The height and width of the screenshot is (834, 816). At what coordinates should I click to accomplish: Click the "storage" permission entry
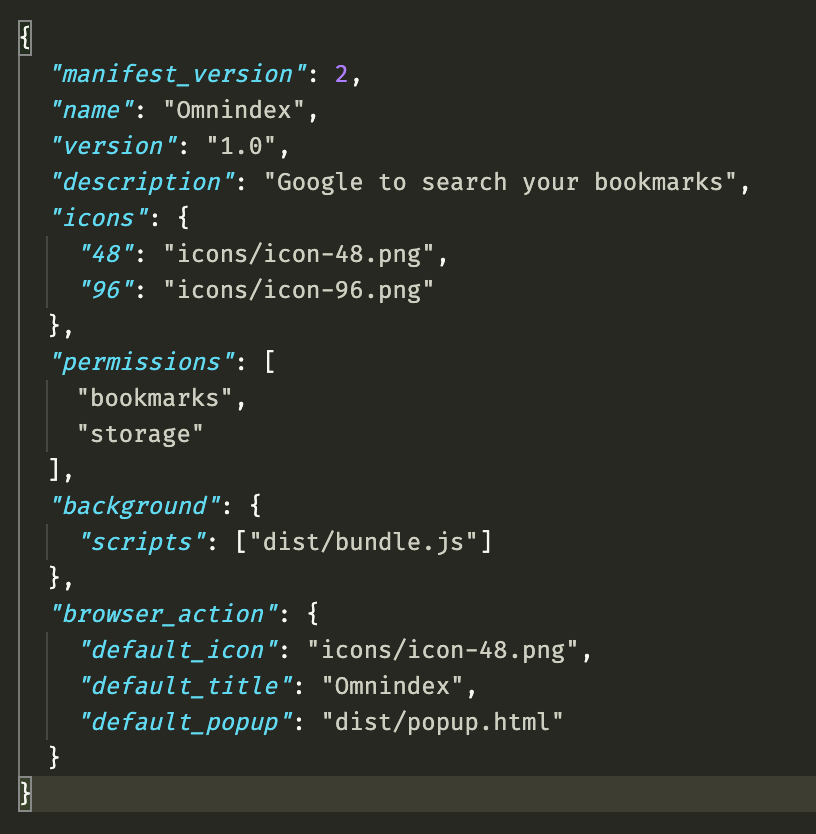coord(140,435)
